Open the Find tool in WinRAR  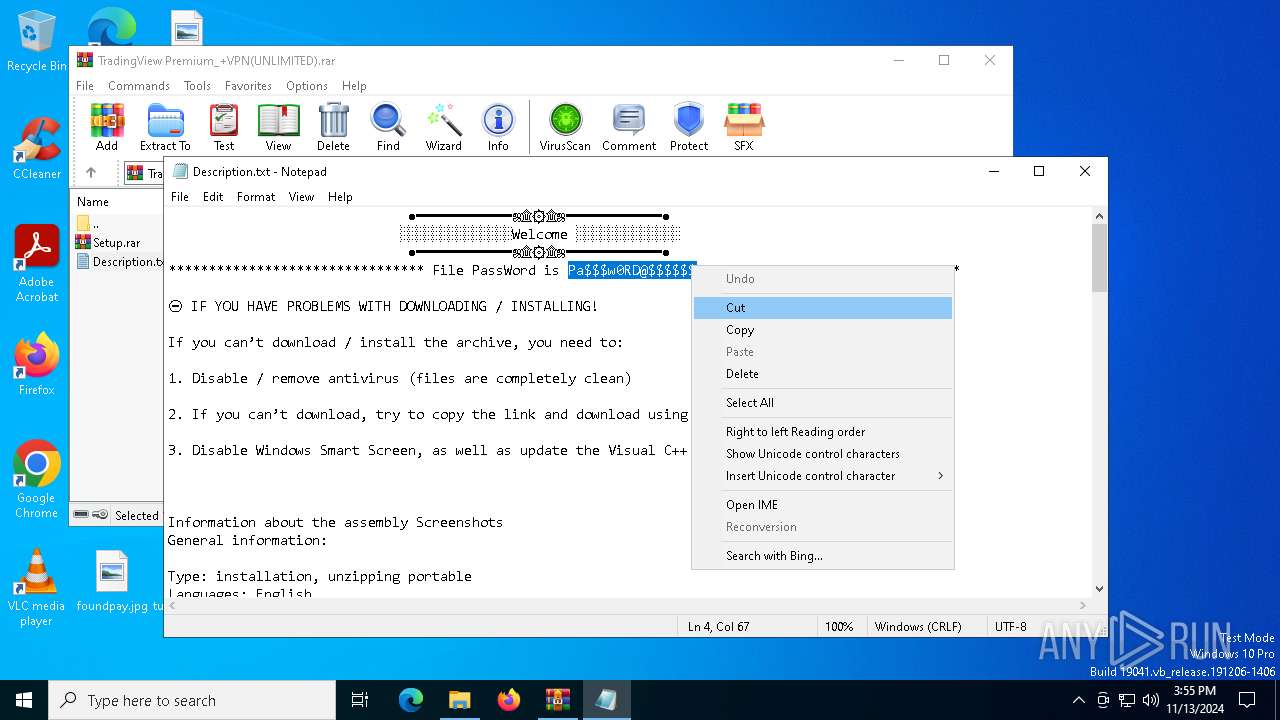pos(388,127)
